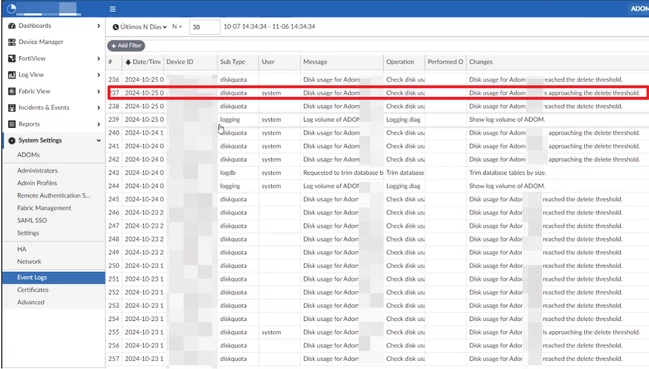Click the N days input field
The image size is (649, 369).
point(204,27)
